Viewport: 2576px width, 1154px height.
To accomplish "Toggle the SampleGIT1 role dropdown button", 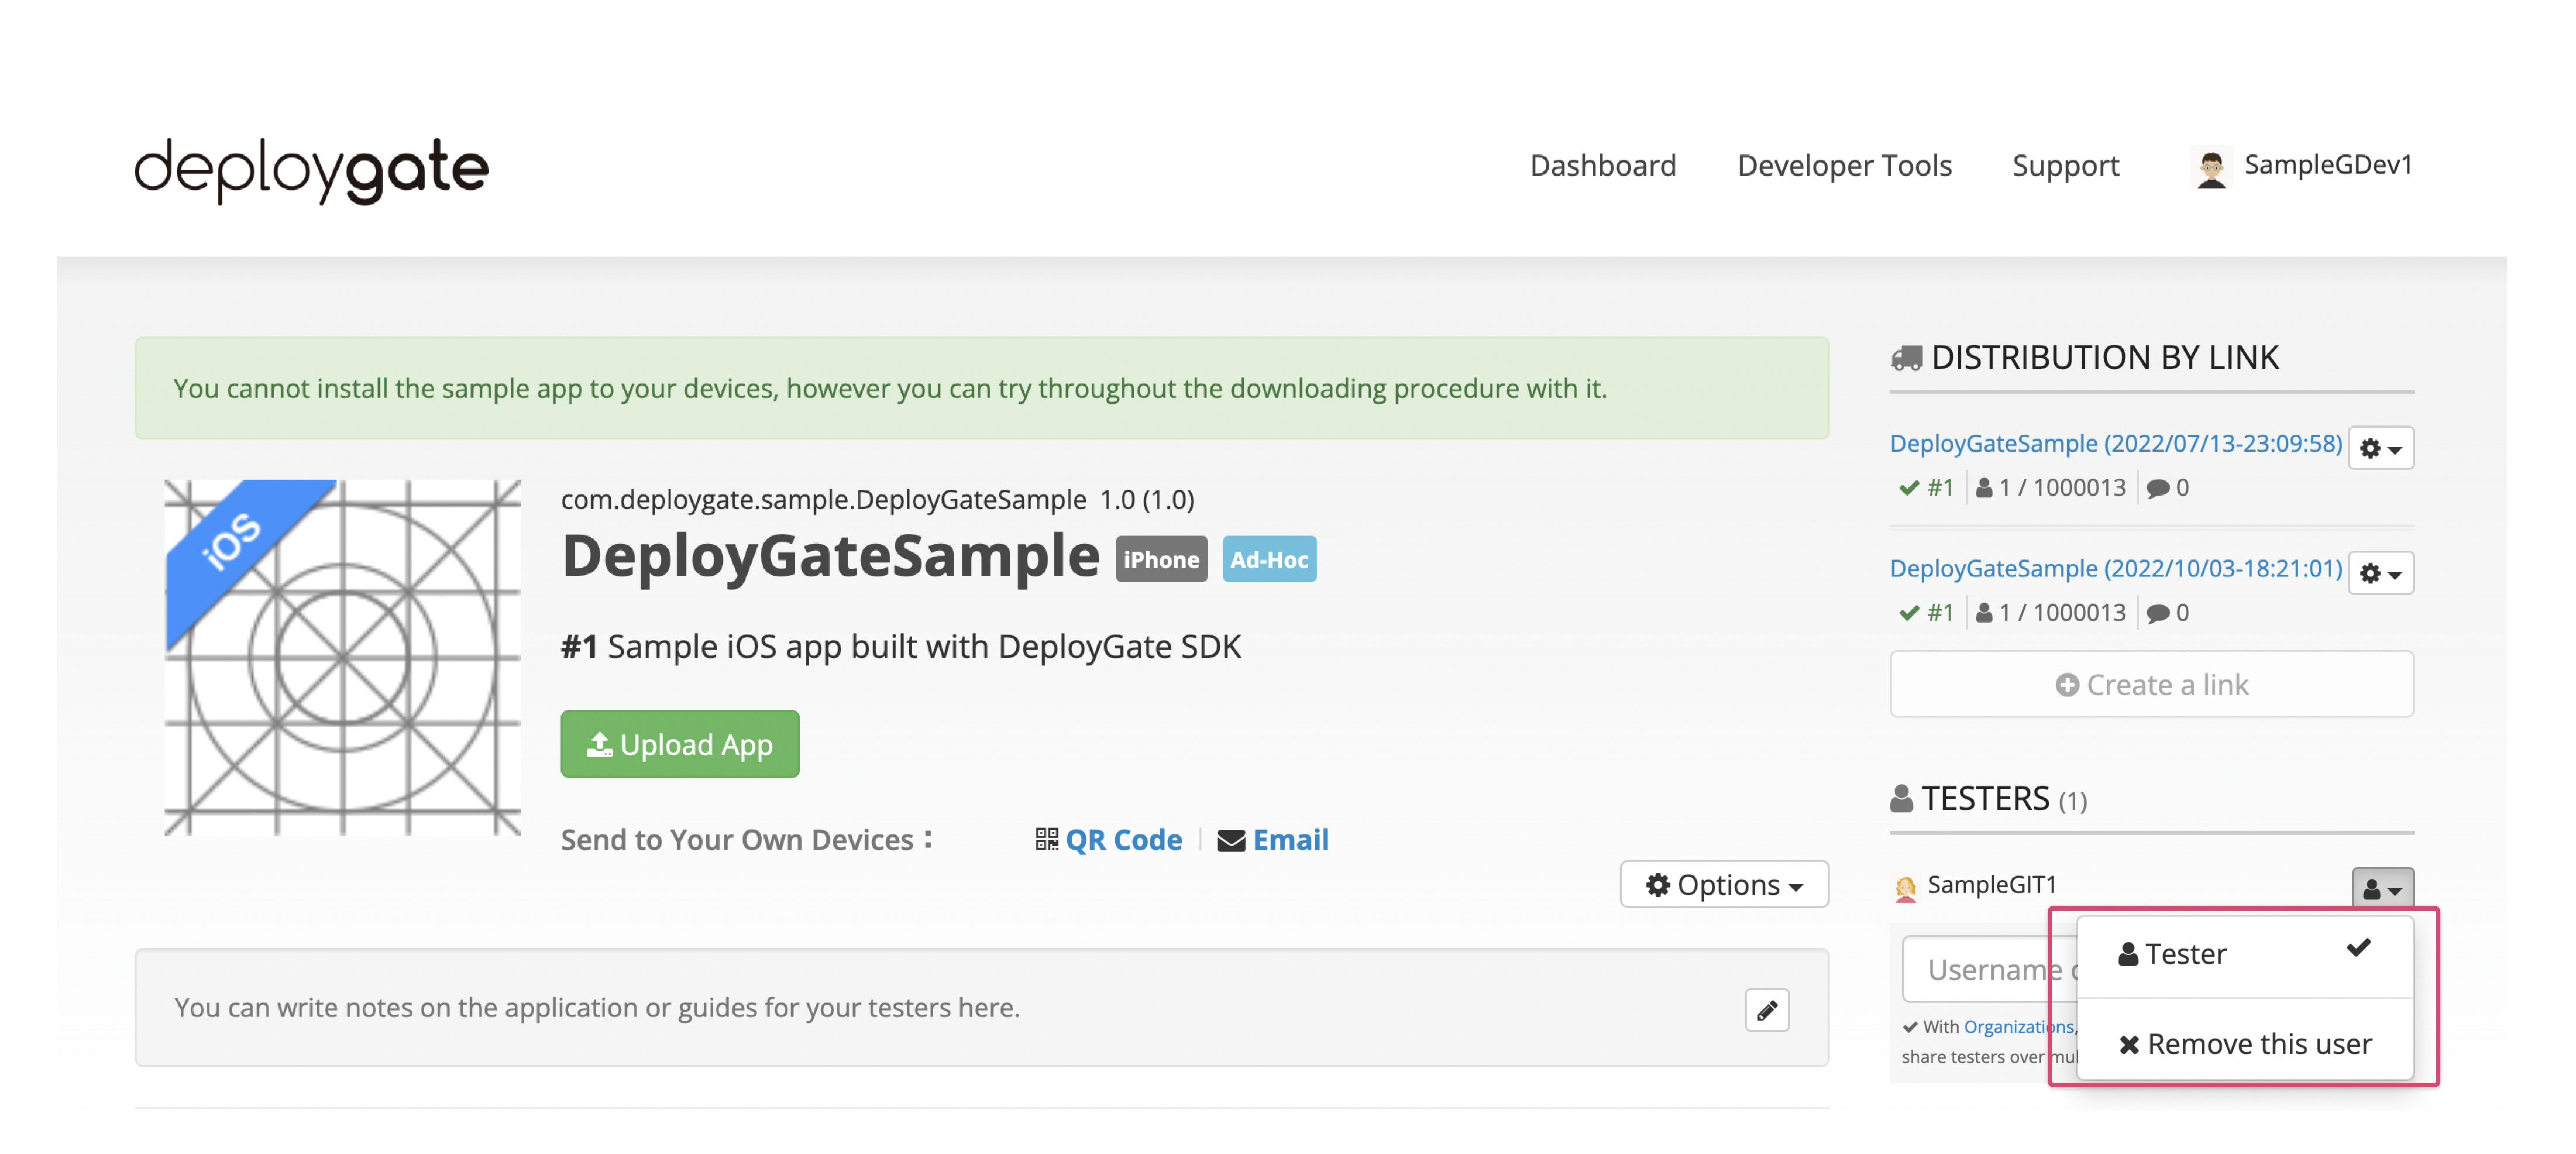I will 2381,888.
